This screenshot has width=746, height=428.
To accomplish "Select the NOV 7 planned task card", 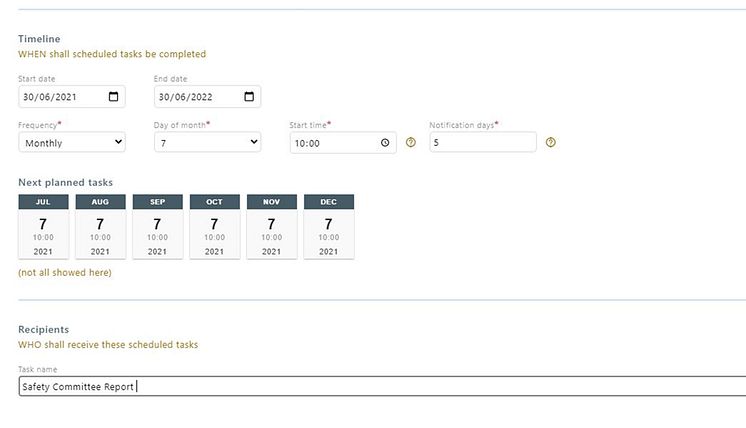I will click(x=272, y=226).
